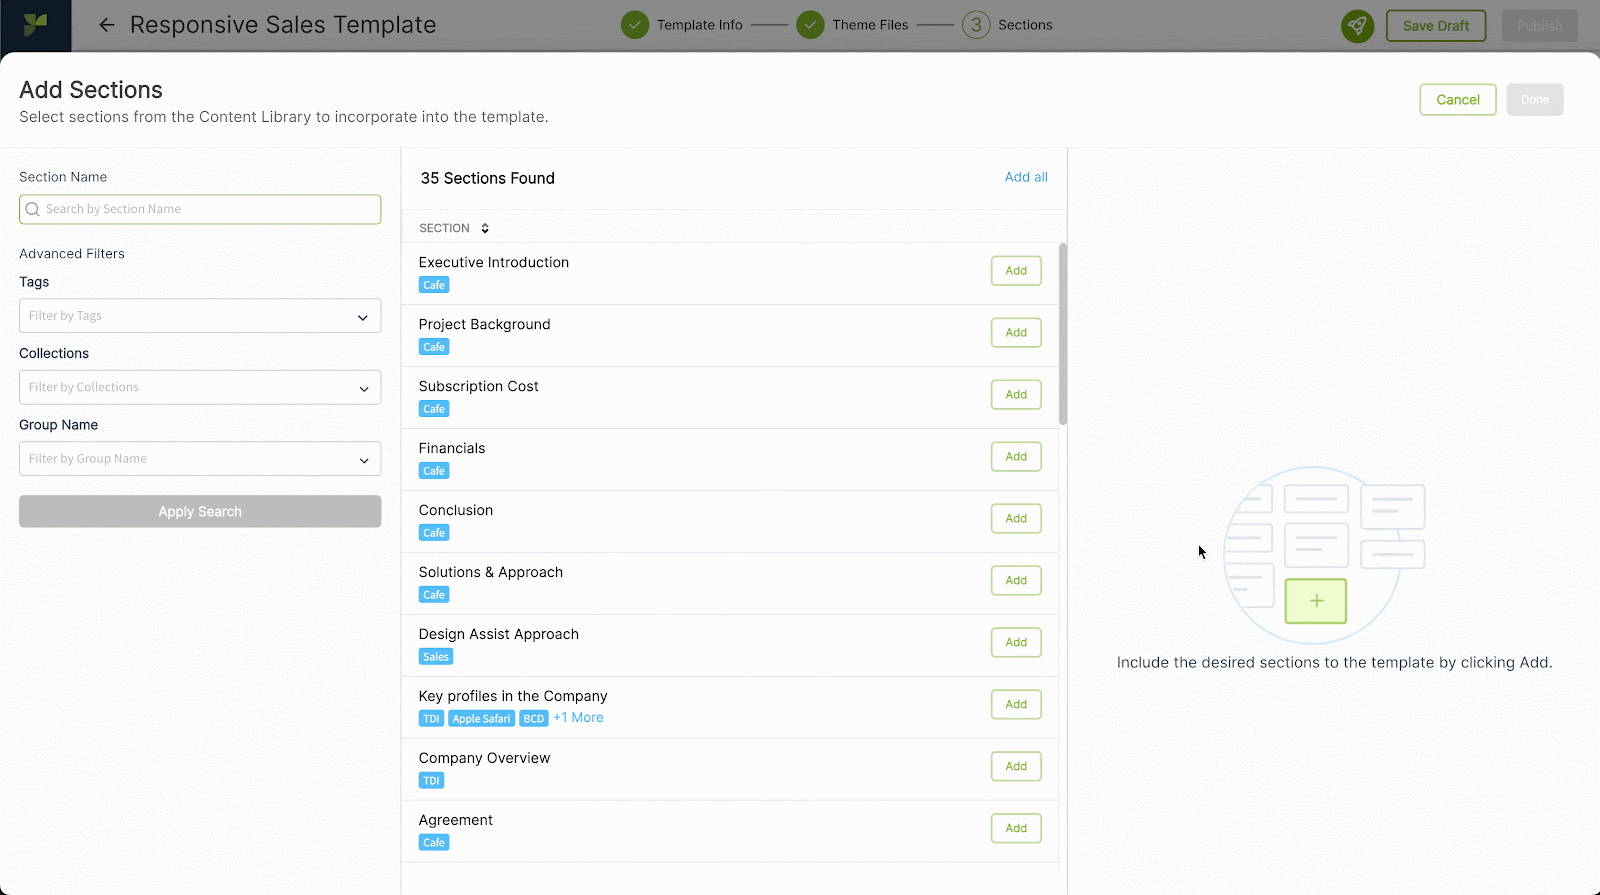Toggle the SECTION column sort arrows
The image size is (1600, 895).
[x=485, y=229]
